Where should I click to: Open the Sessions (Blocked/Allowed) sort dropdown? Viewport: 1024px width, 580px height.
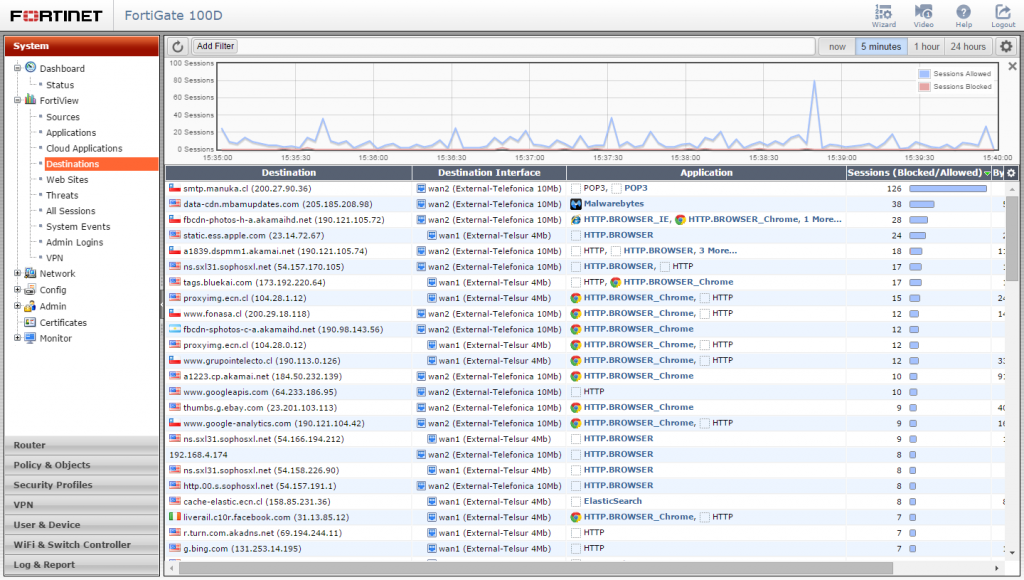tap(988, 173)
